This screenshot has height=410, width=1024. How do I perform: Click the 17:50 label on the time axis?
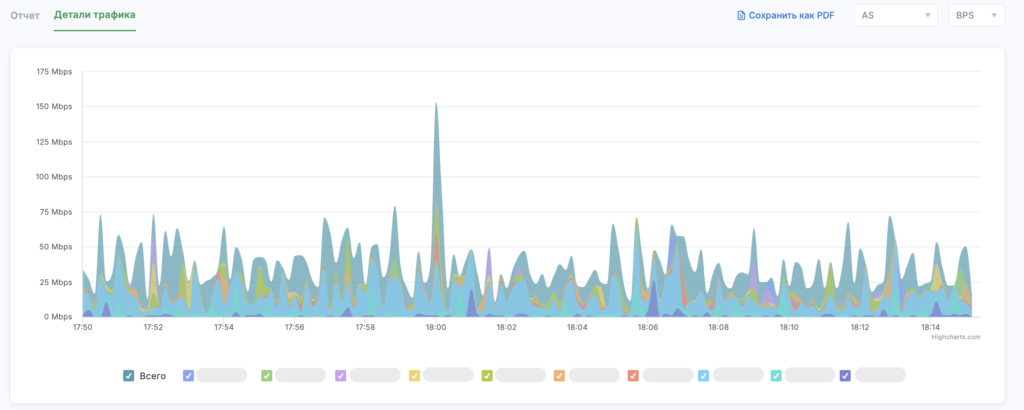83,327
